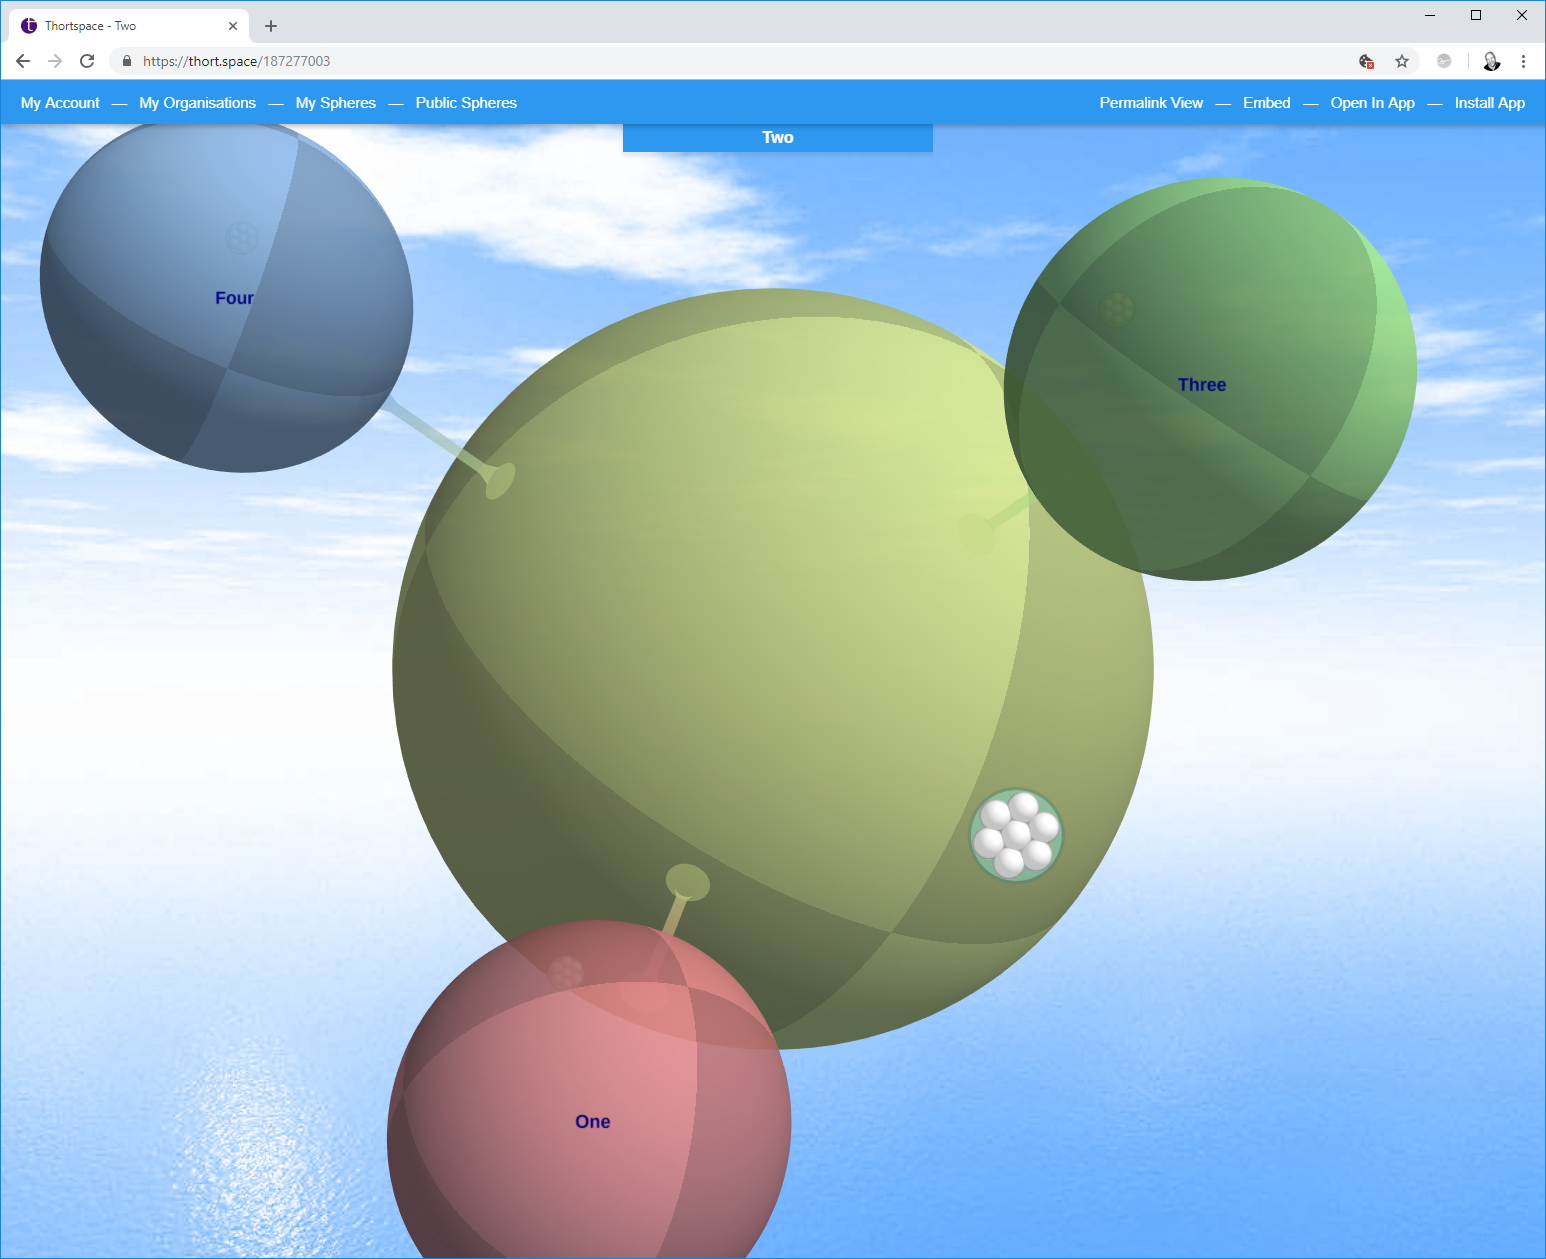Screen dimensions: 1546x1259
Task: Click the blocked-content icon in address bar
Action: point(1366,61)
